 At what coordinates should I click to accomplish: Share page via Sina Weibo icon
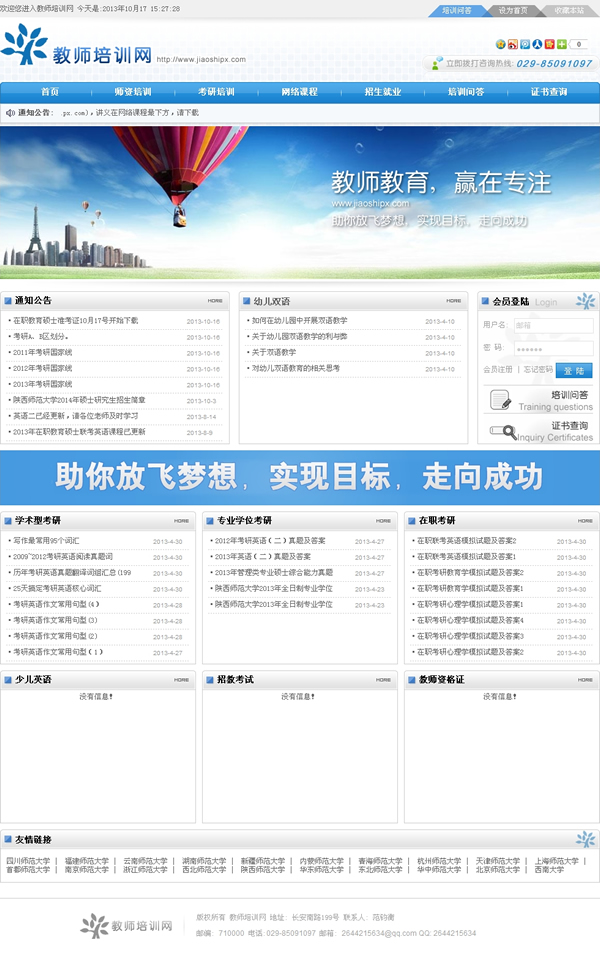[513, 44]
